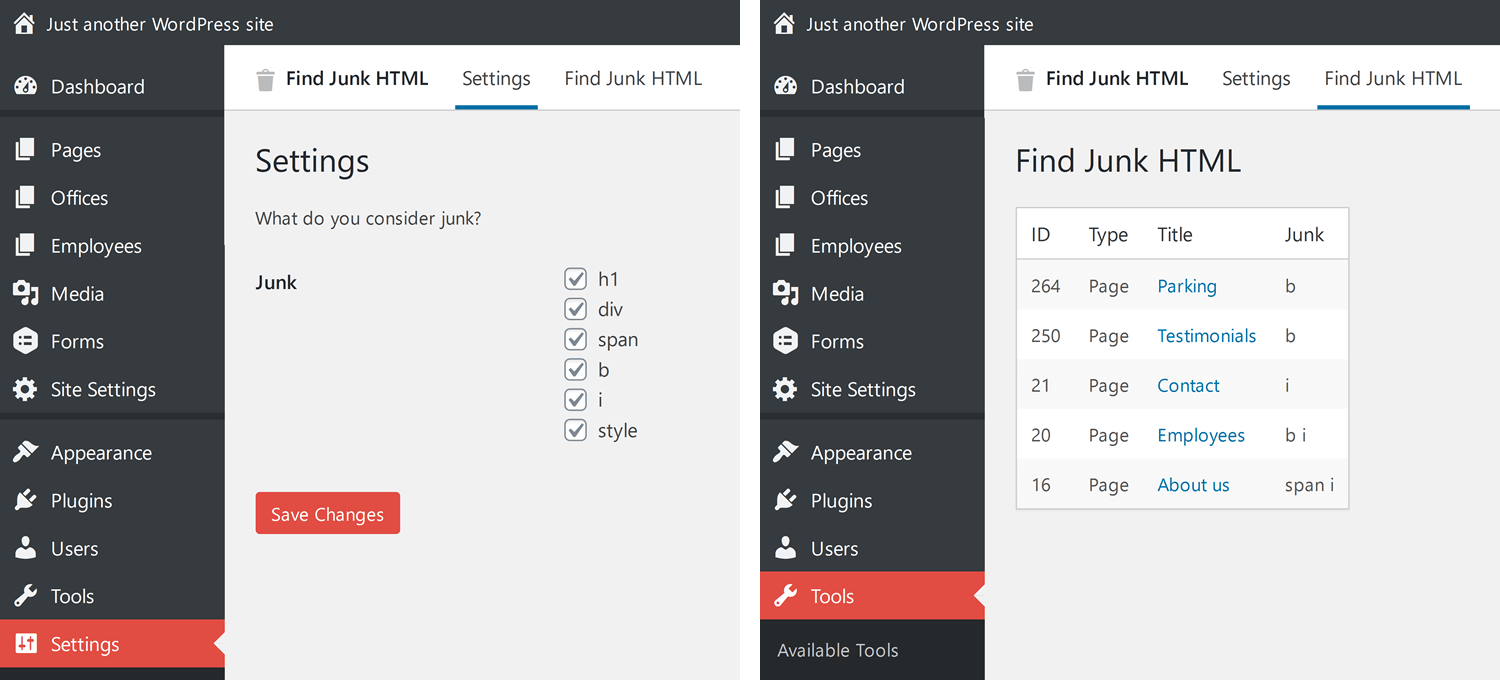Screen dimensions: 1500x680
Task: Click the home icon in the right screenshot's admin bar
Action: [x=785, y=23]
